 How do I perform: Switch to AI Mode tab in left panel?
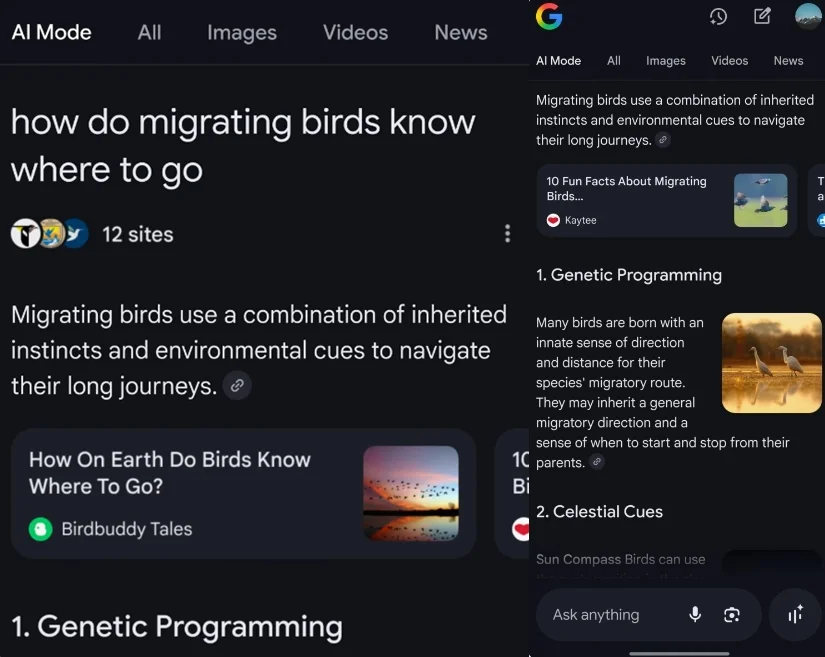coord(52,33)
